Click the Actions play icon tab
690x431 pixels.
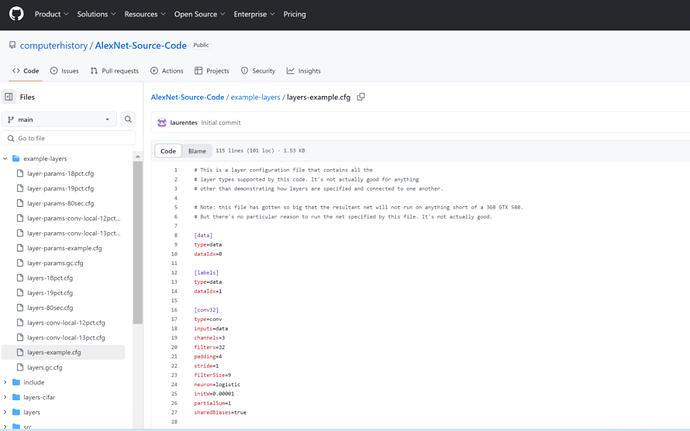pos(166,71)
